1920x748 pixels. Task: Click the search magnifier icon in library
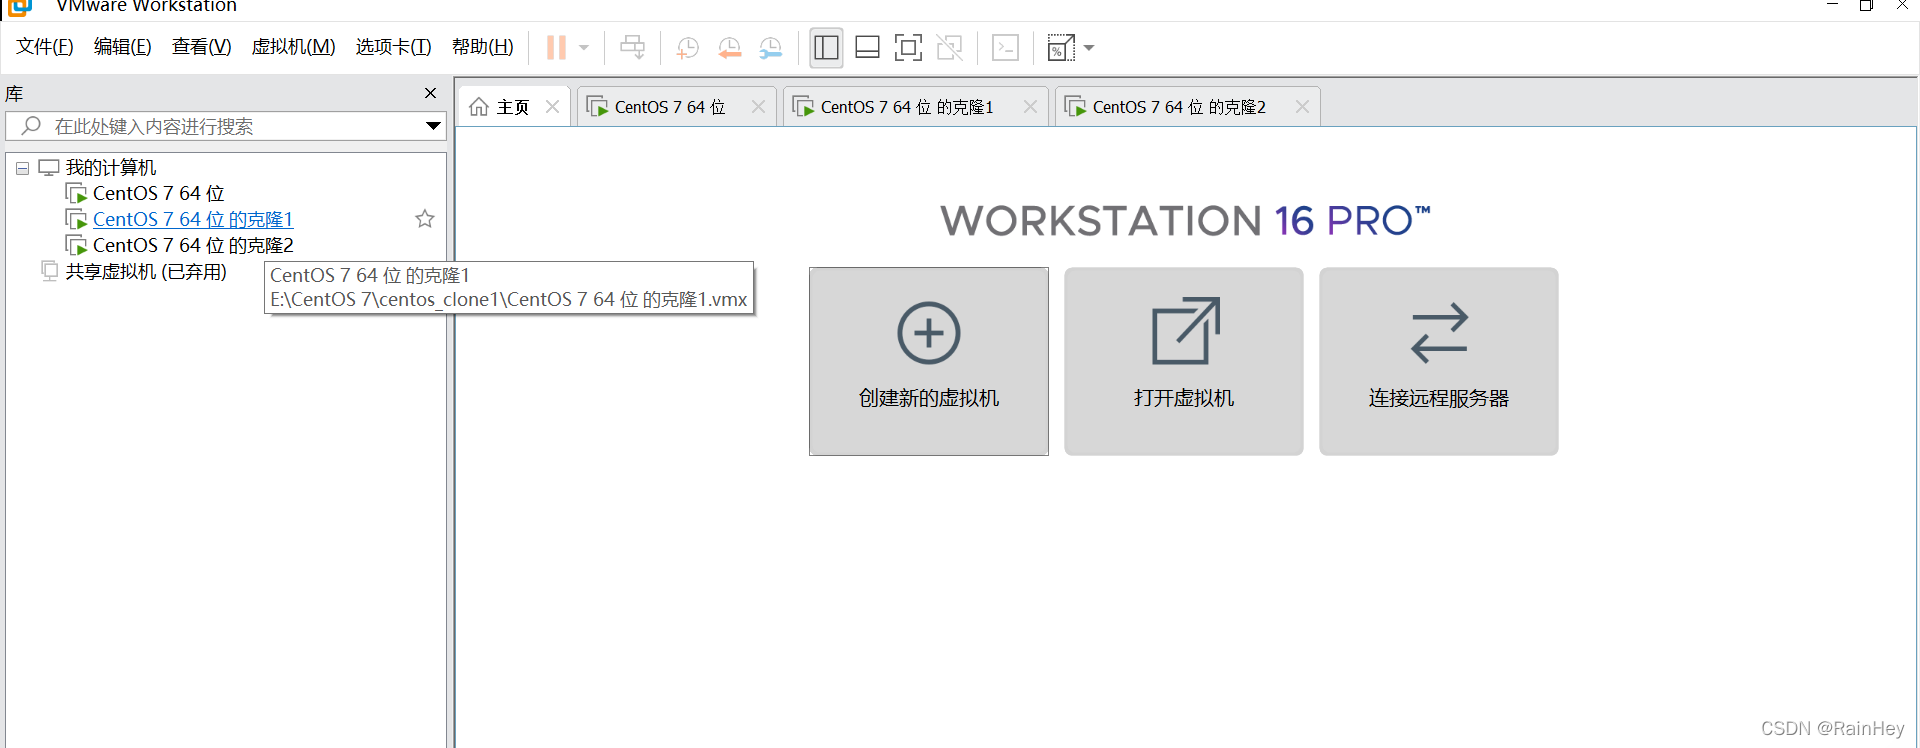pos(31,126)
